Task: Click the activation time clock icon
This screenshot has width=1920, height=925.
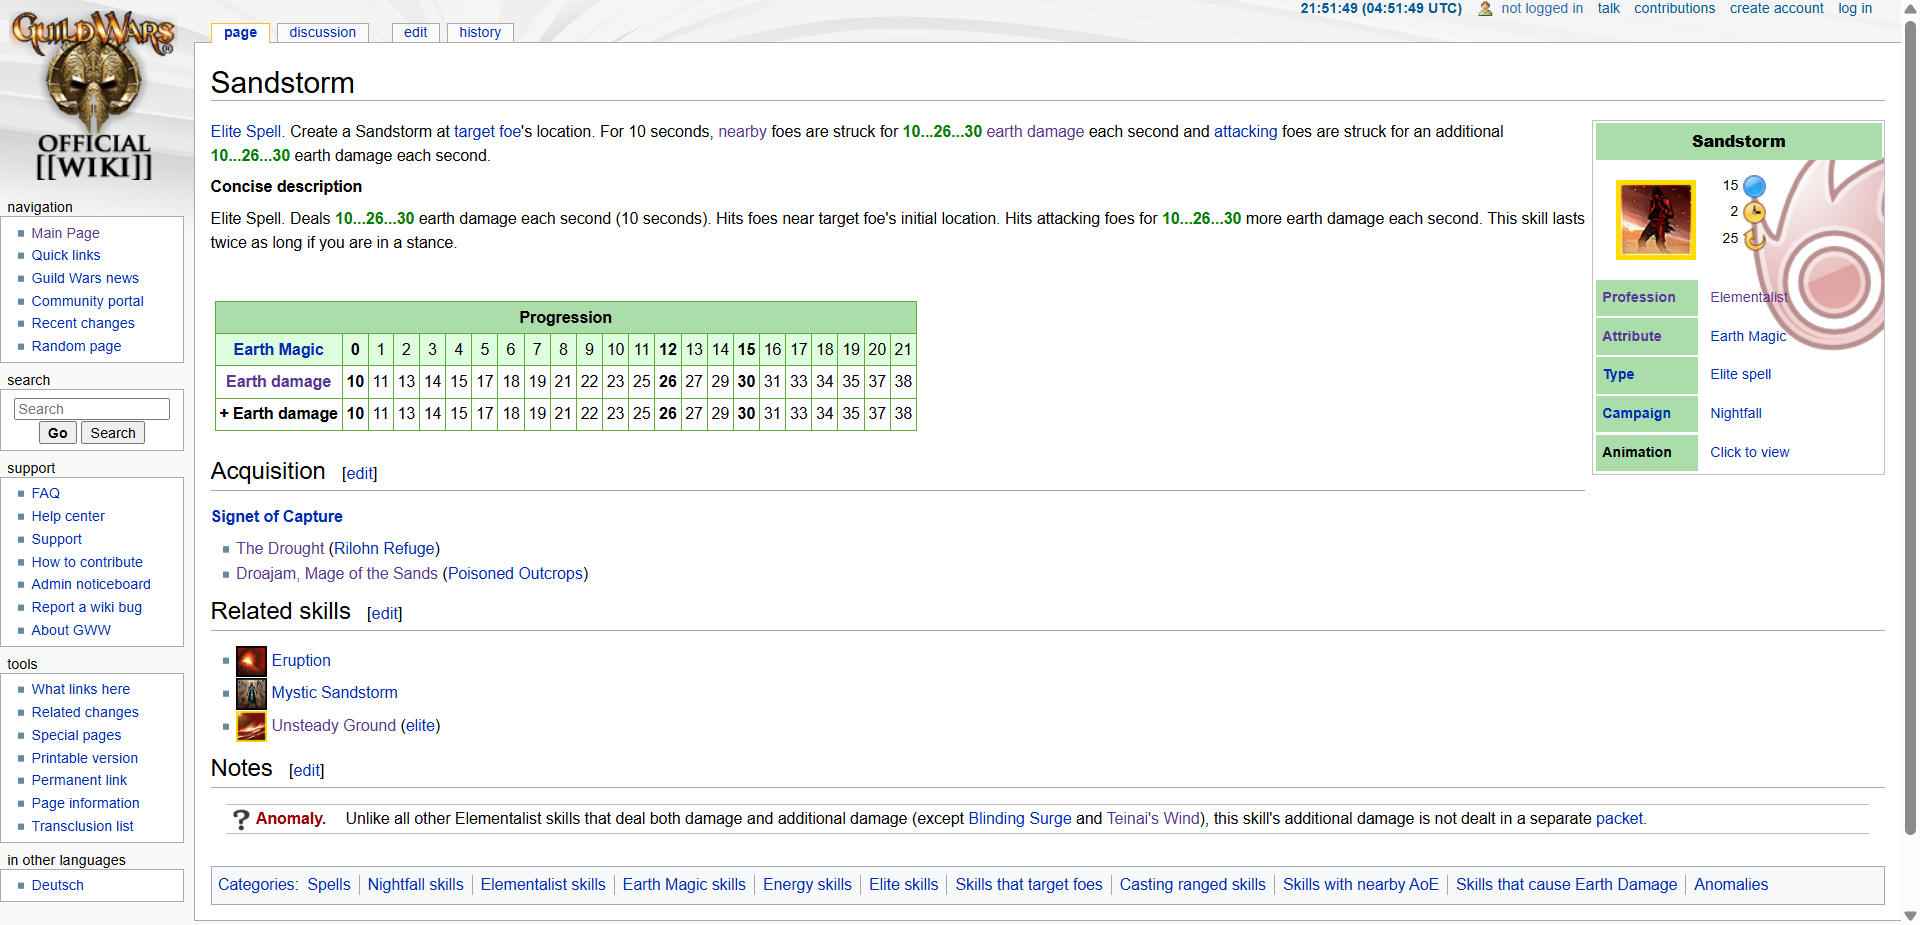Action: pyautogui.click(x=1754, y=212)
